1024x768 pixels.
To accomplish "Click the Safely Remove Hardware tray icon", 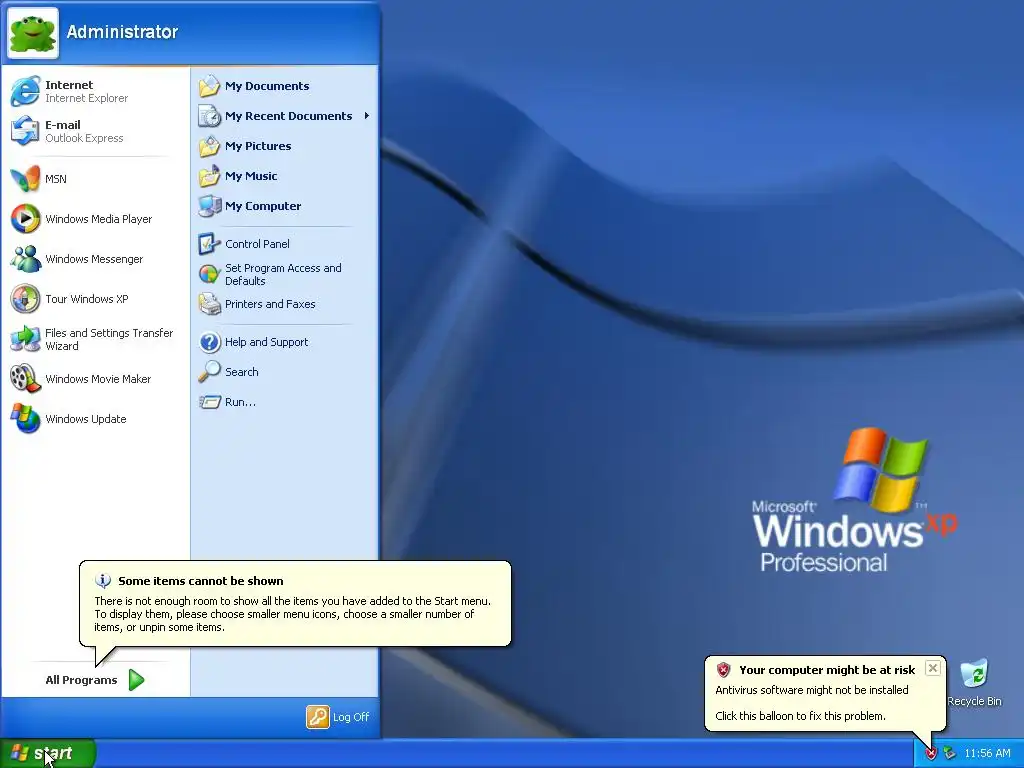I will [950, 754].
